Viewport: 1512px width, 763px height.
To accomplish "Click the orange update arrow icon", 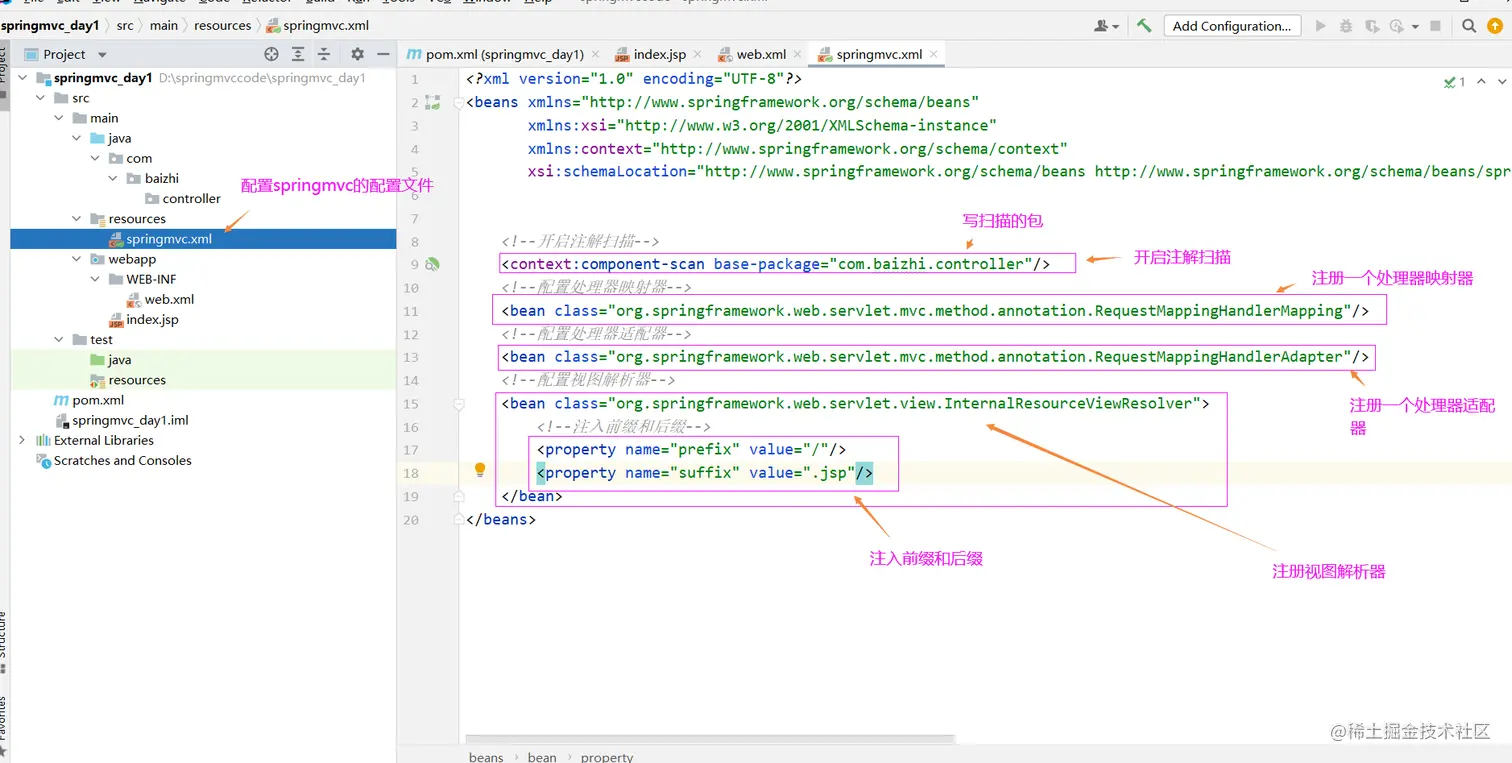I will 1496,26.
